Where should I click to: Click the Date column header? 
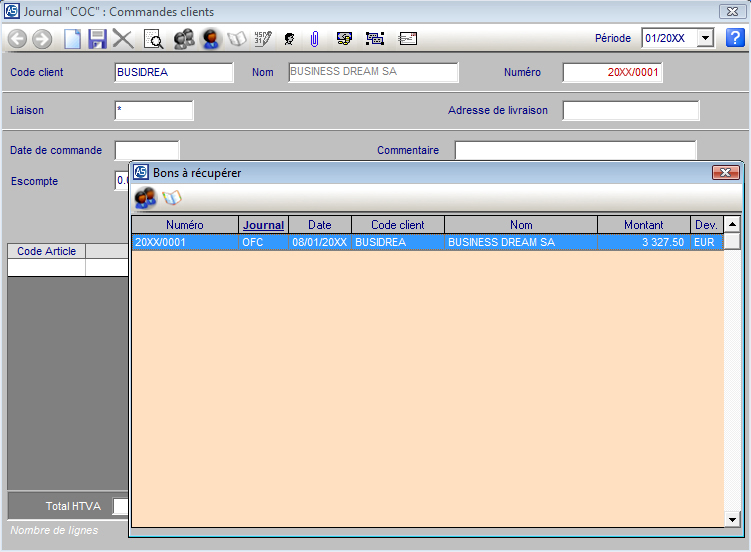pyautogui.click(x=319, y=225)
